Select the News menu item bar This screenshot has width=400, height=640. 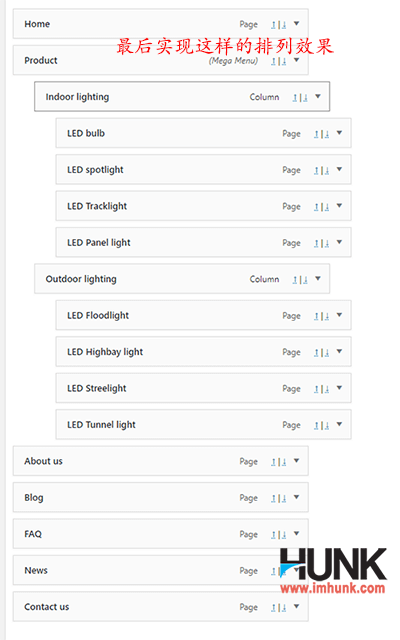(160, 570)
